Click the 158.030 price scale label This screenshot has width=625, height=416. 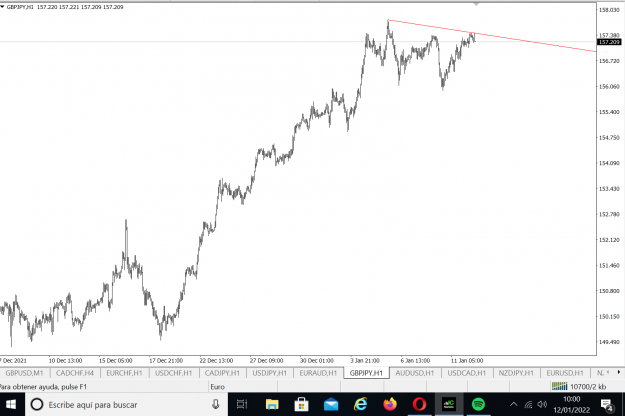[609, 10]
